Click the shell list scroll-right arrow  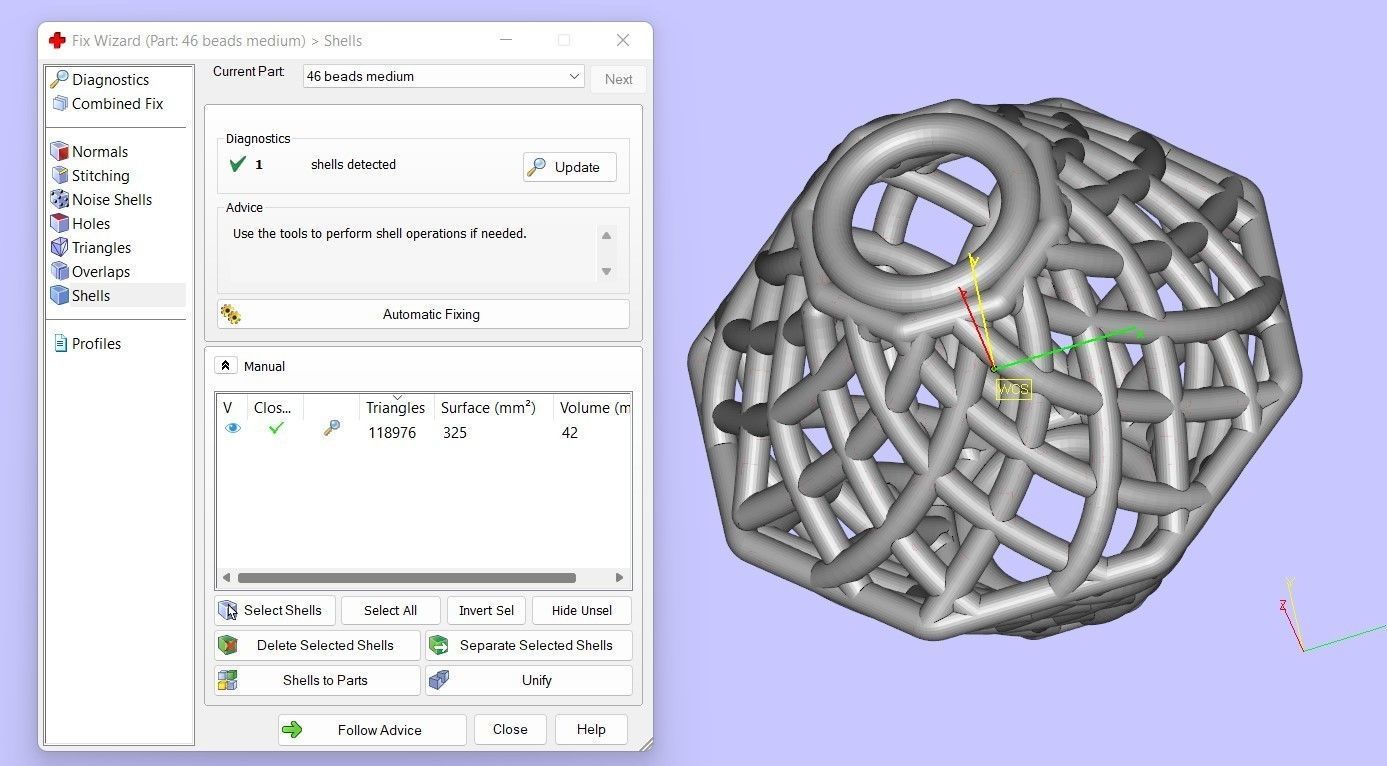click(x=620, y=578)
